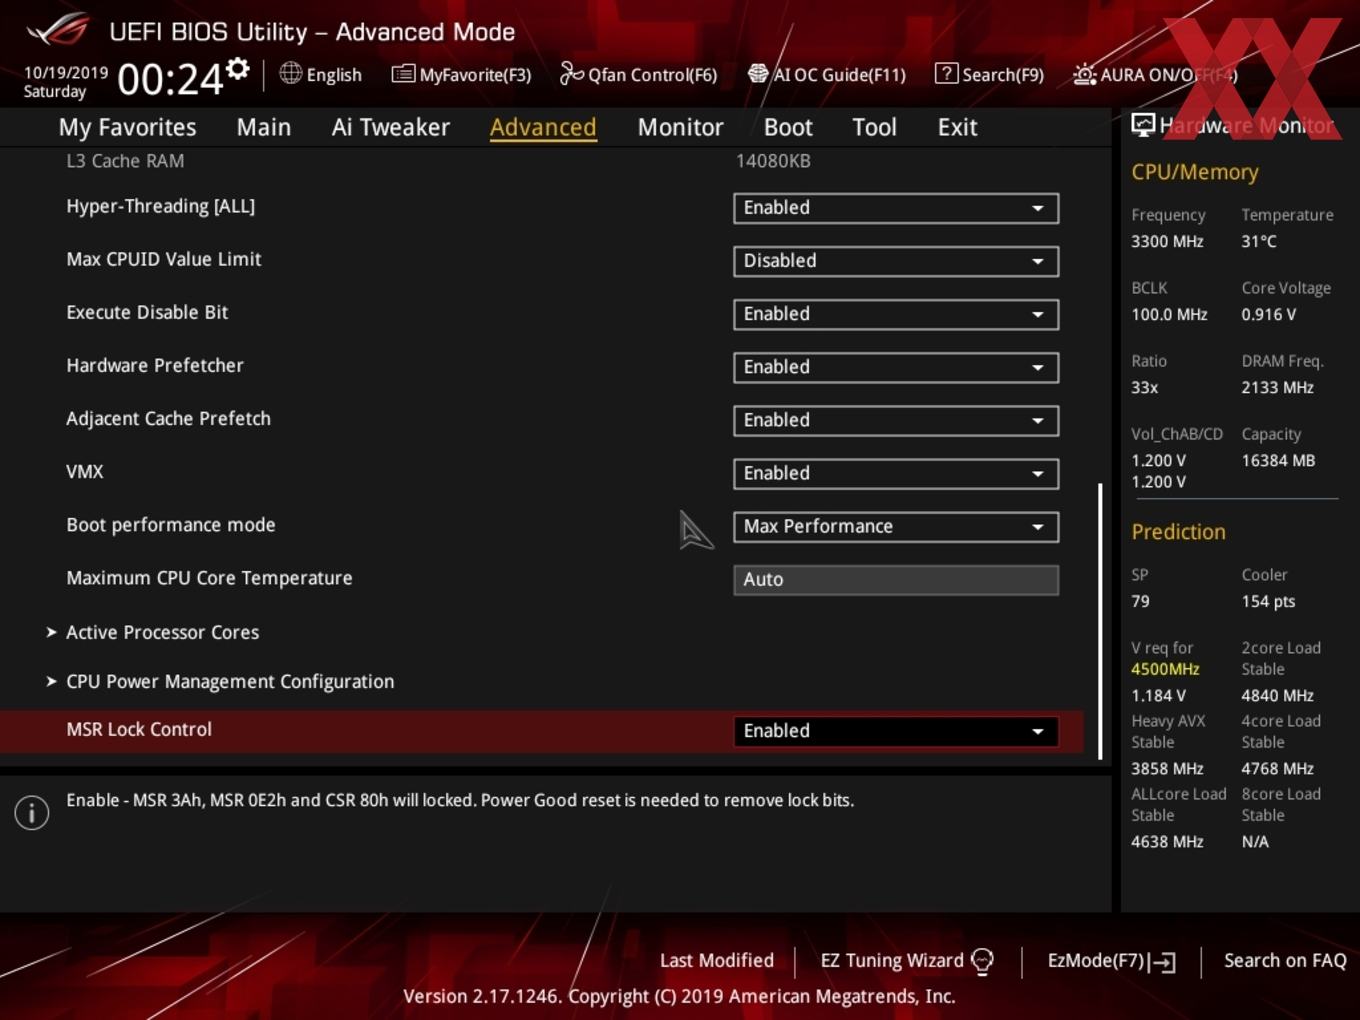This screenshot has height=1020, width=1360.
Task: Select MSR Lock Control row label
Action: click(x=139, y=729)
